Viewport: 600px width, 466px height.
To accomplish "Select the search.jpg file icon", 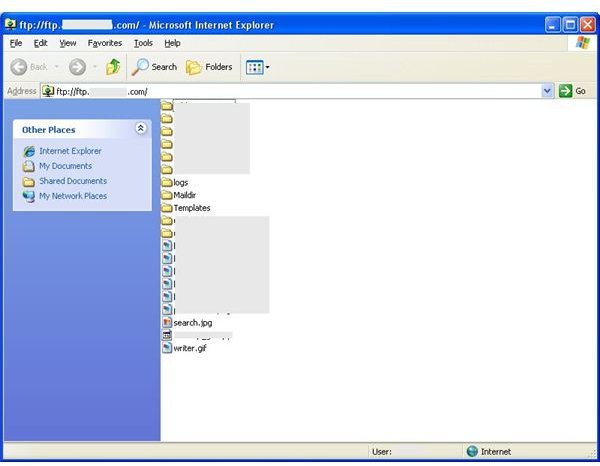I will pos(167,323).
